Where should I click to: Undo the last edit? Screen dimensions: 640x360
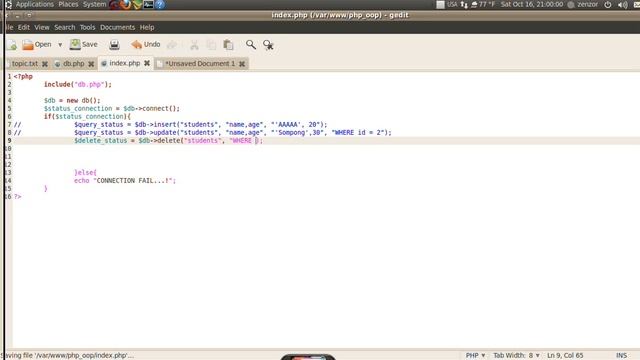pos(146,44)
